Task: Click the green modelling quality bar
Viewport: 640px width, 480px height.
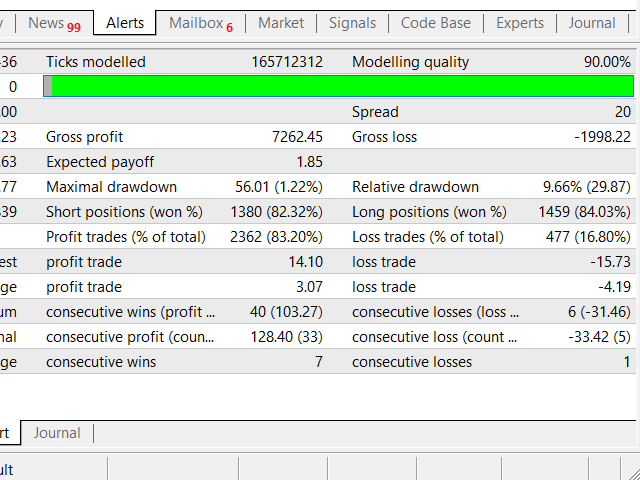Action: (x=342, y=87)
